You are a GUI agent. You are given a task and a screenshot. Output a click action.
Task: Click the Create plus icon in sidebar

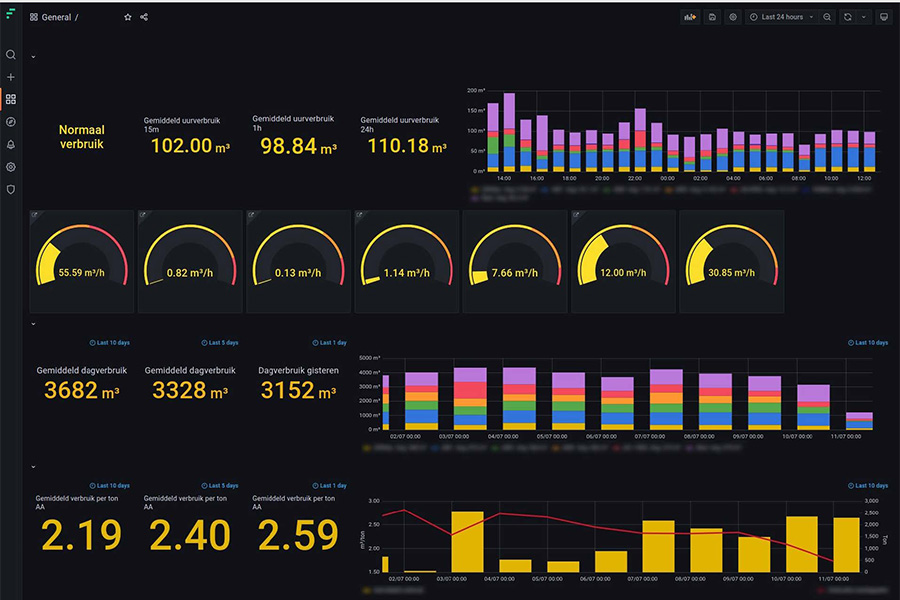11,77
